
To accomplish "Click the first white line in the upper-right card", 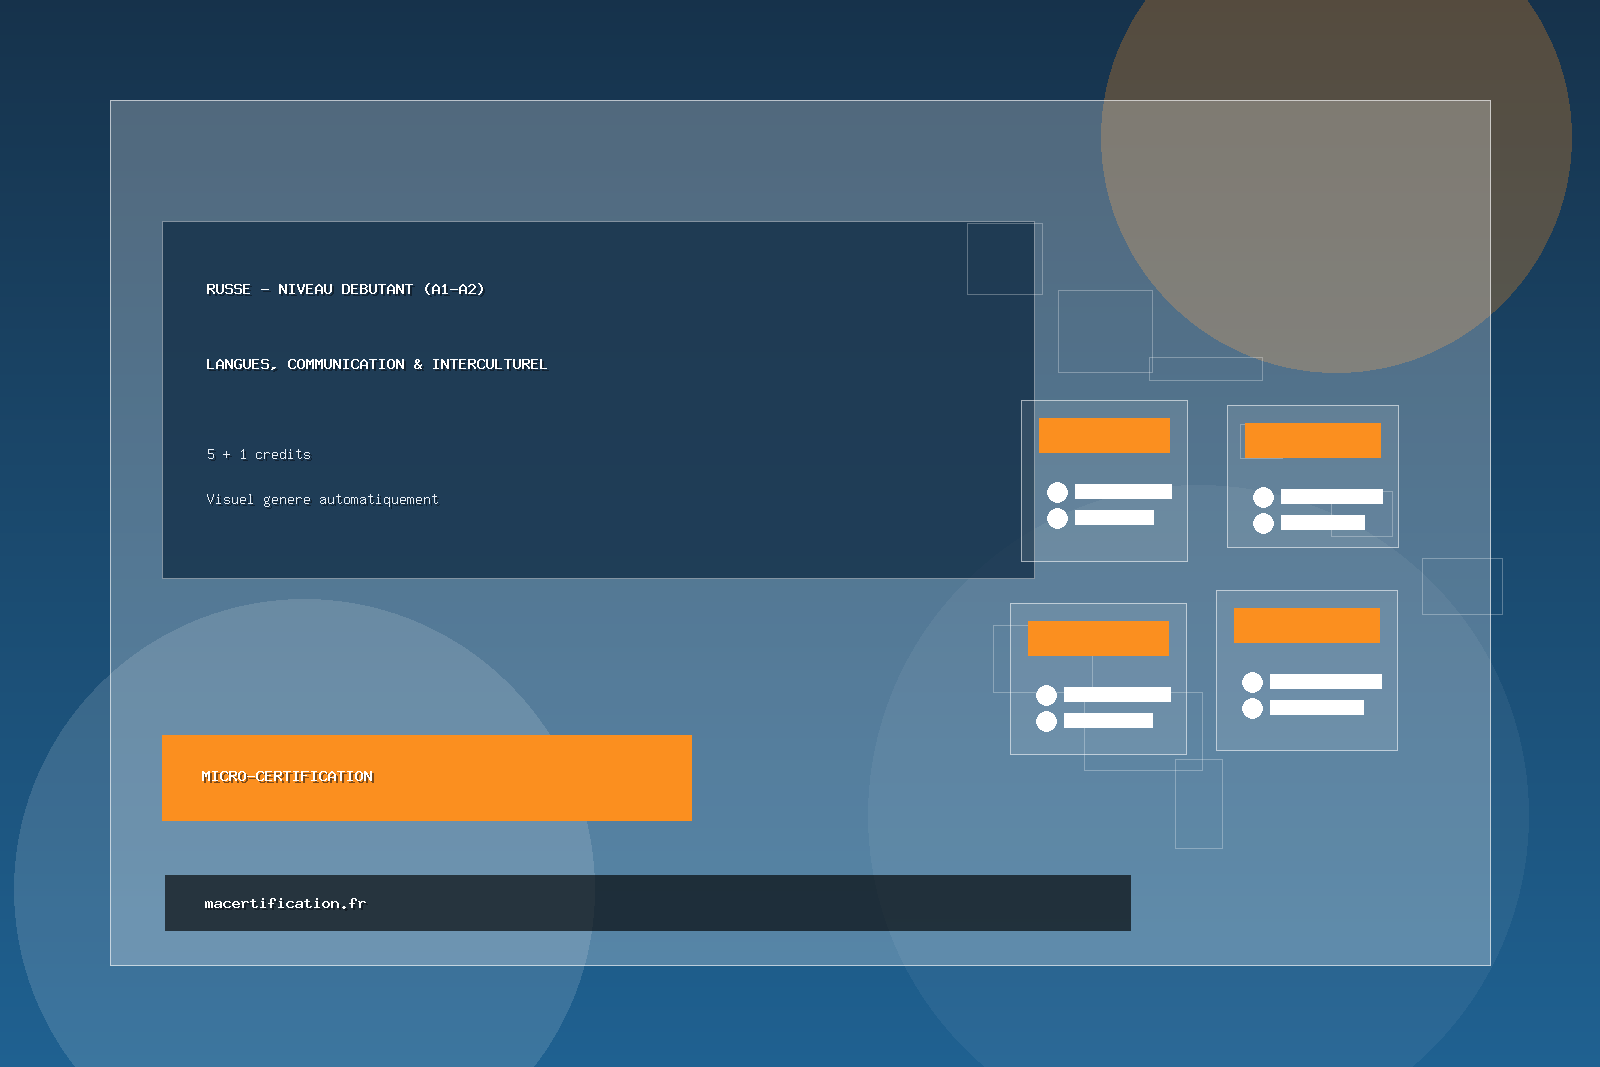I will (1331, 497).
